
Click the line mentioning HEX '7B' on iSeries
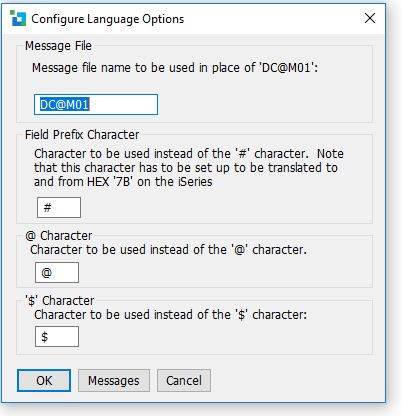tap(123, 182)
